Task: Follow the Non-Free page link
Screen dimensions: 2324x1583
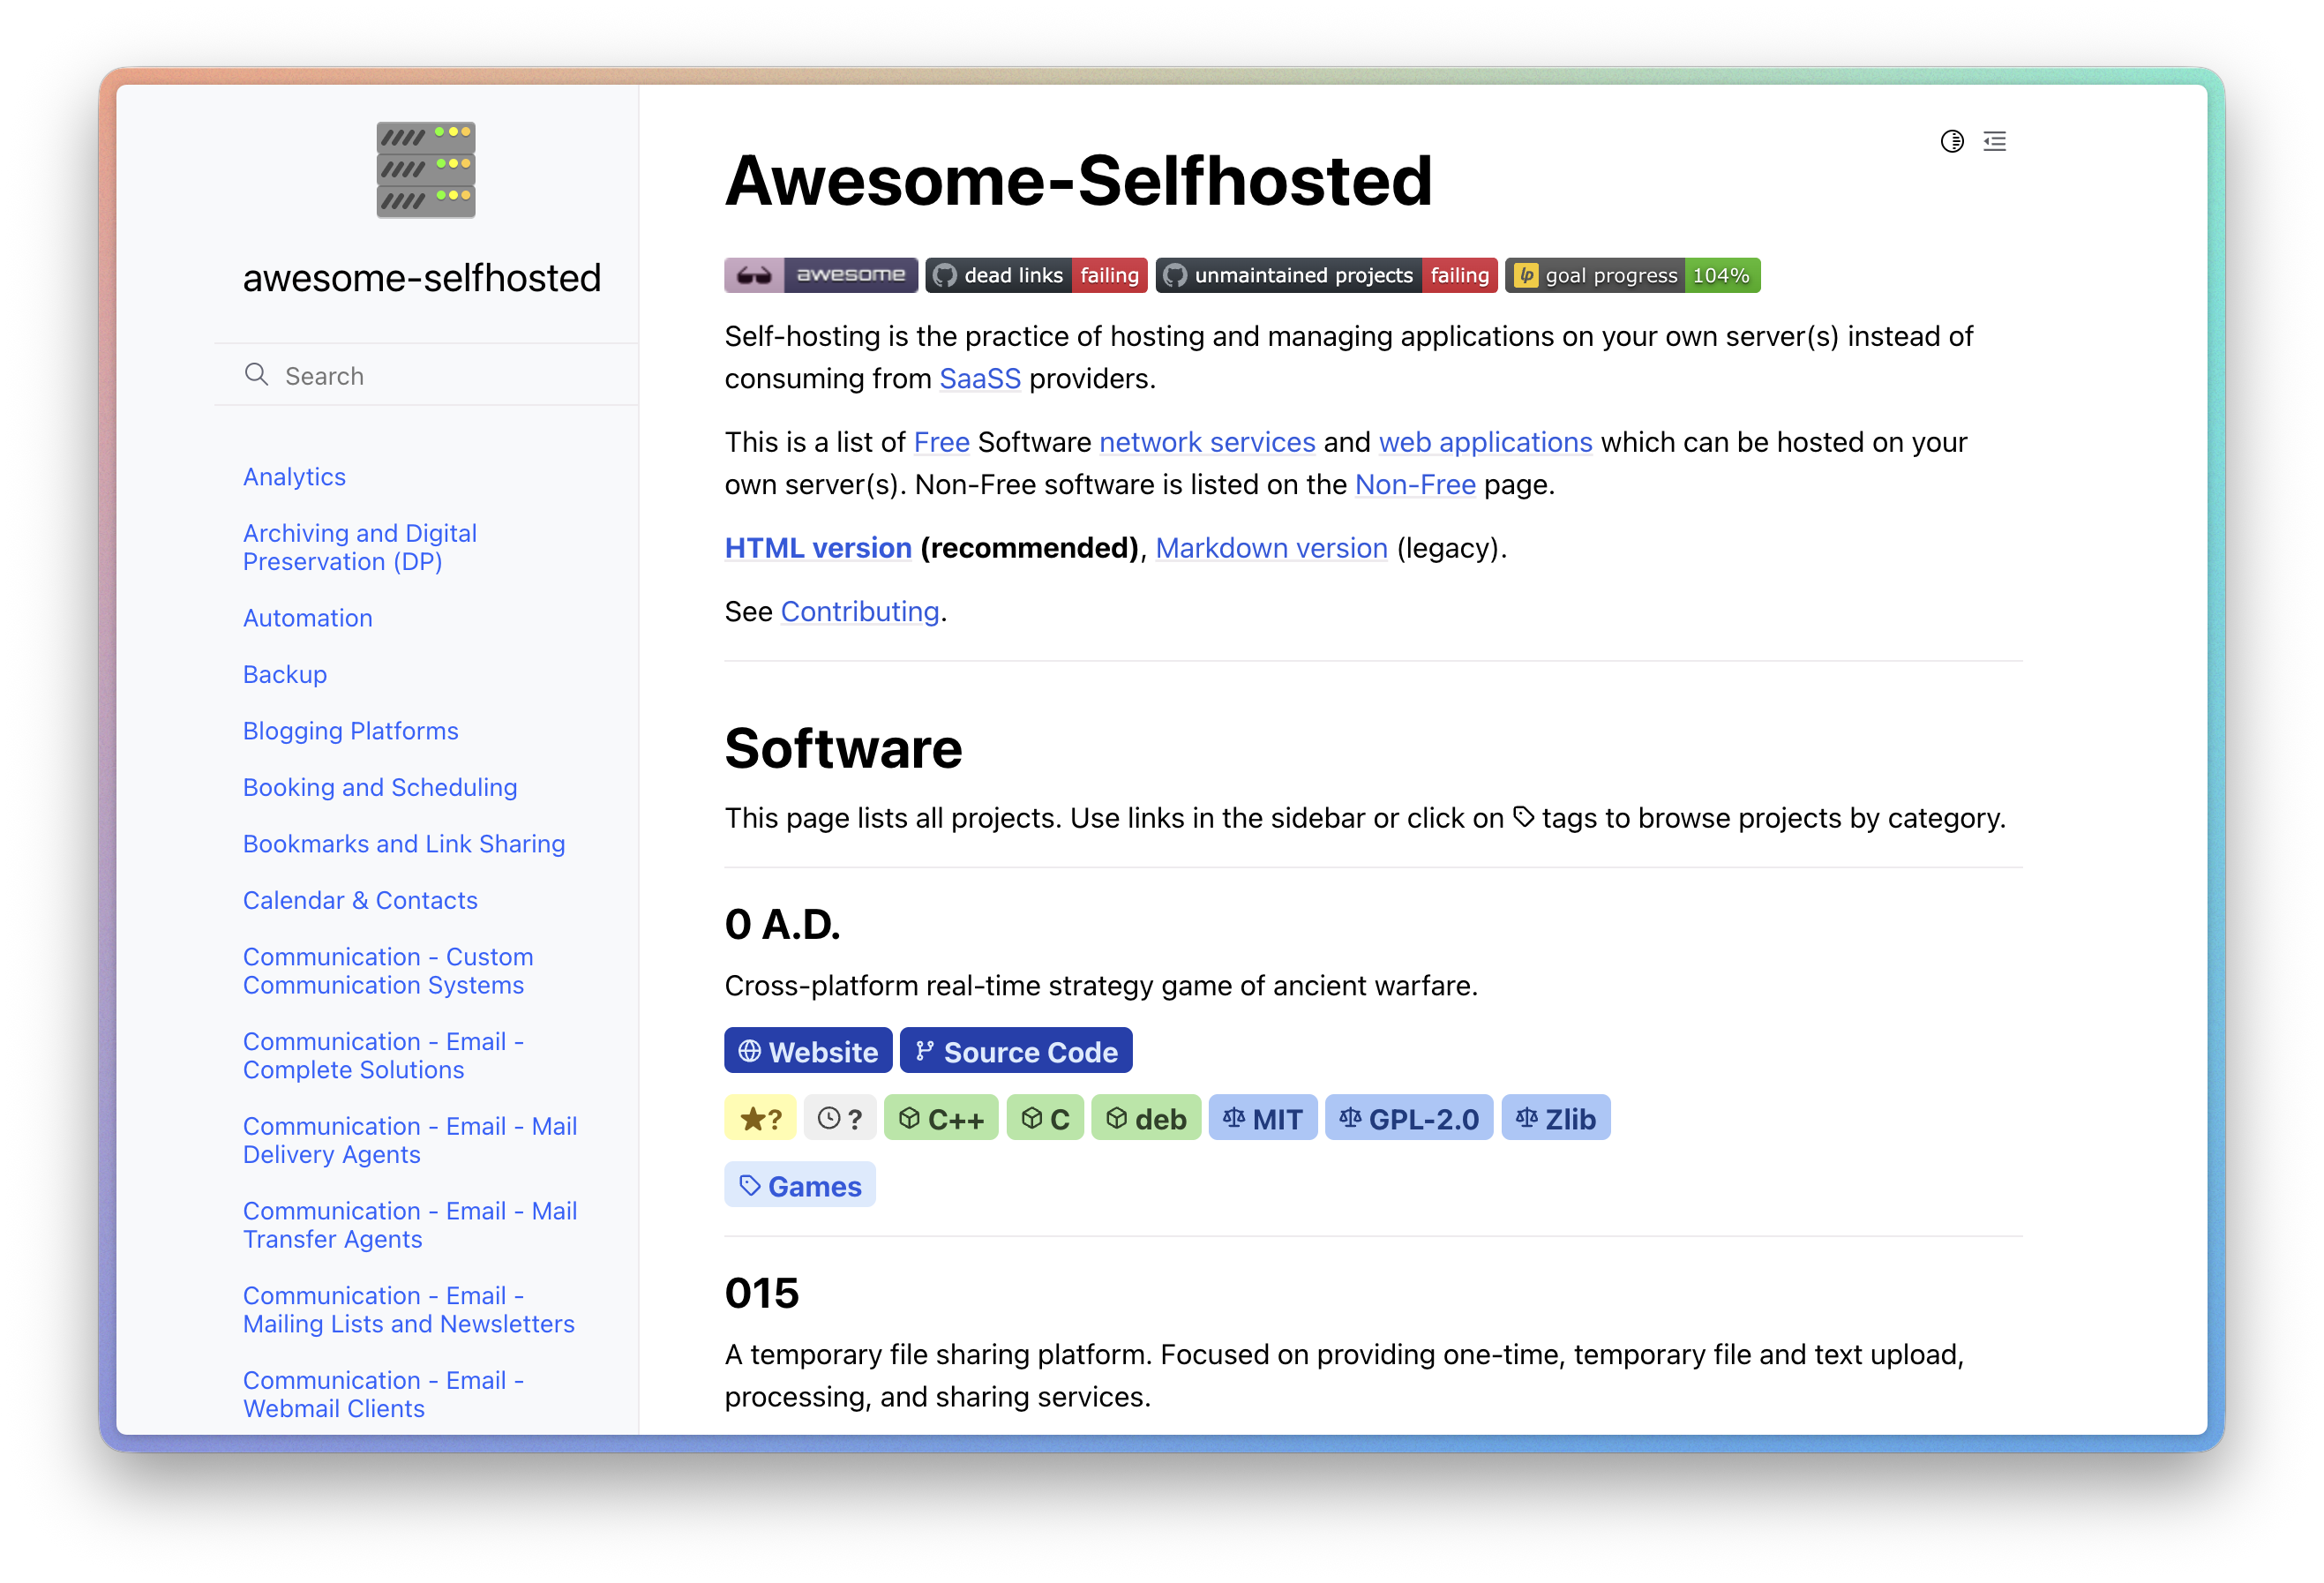Action: tap(1415, 485)
